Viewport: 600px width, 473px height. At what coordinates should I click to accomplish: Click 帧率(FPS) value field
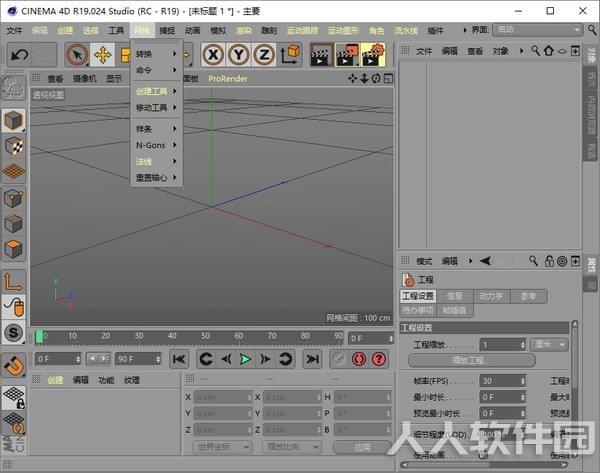(502, 381)
